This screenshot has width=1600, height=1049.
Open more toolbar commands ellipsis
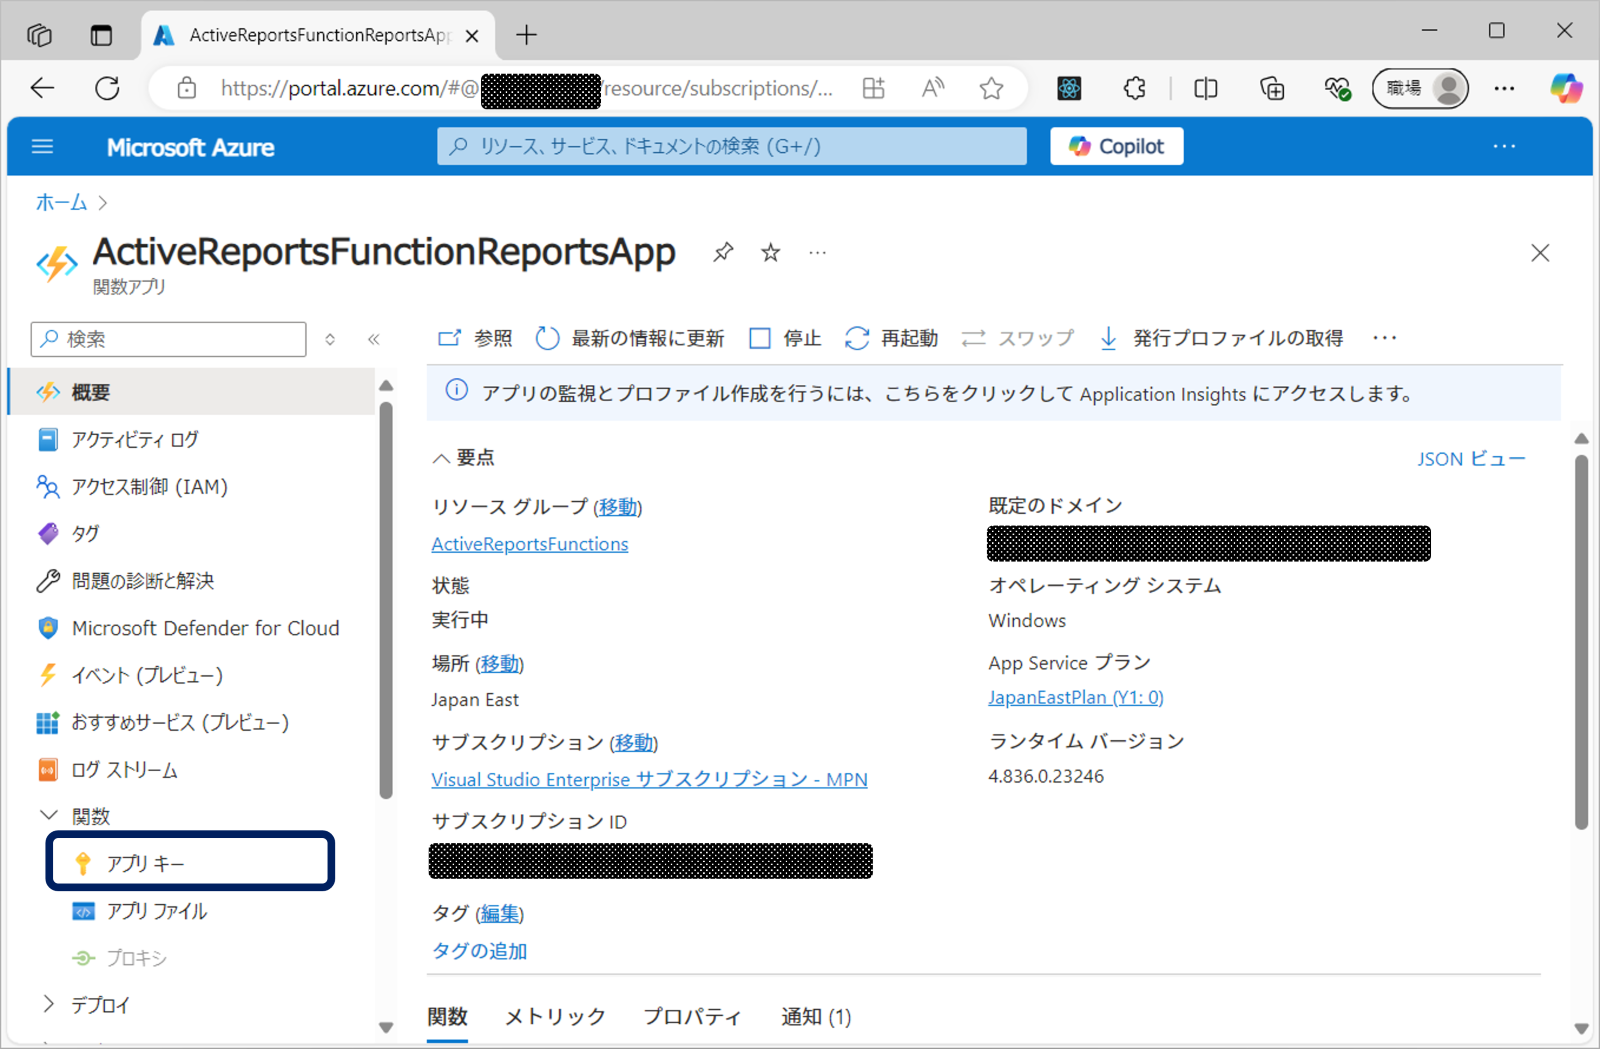pyautogui.click(x=1385, y=338)
